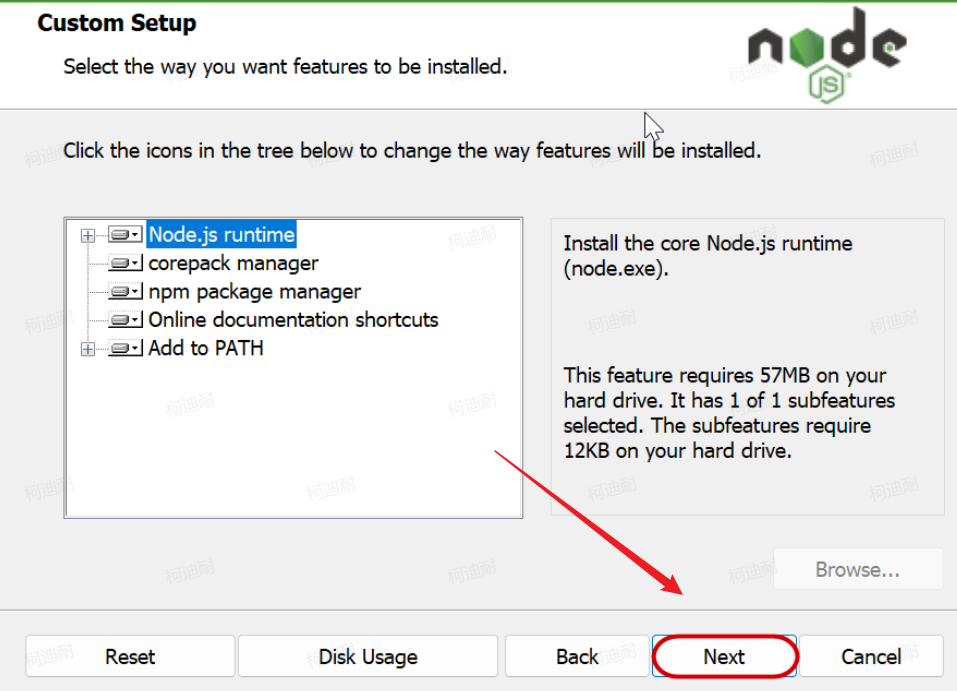
Task: Select the npm package manager feature row
Action: 255,292
